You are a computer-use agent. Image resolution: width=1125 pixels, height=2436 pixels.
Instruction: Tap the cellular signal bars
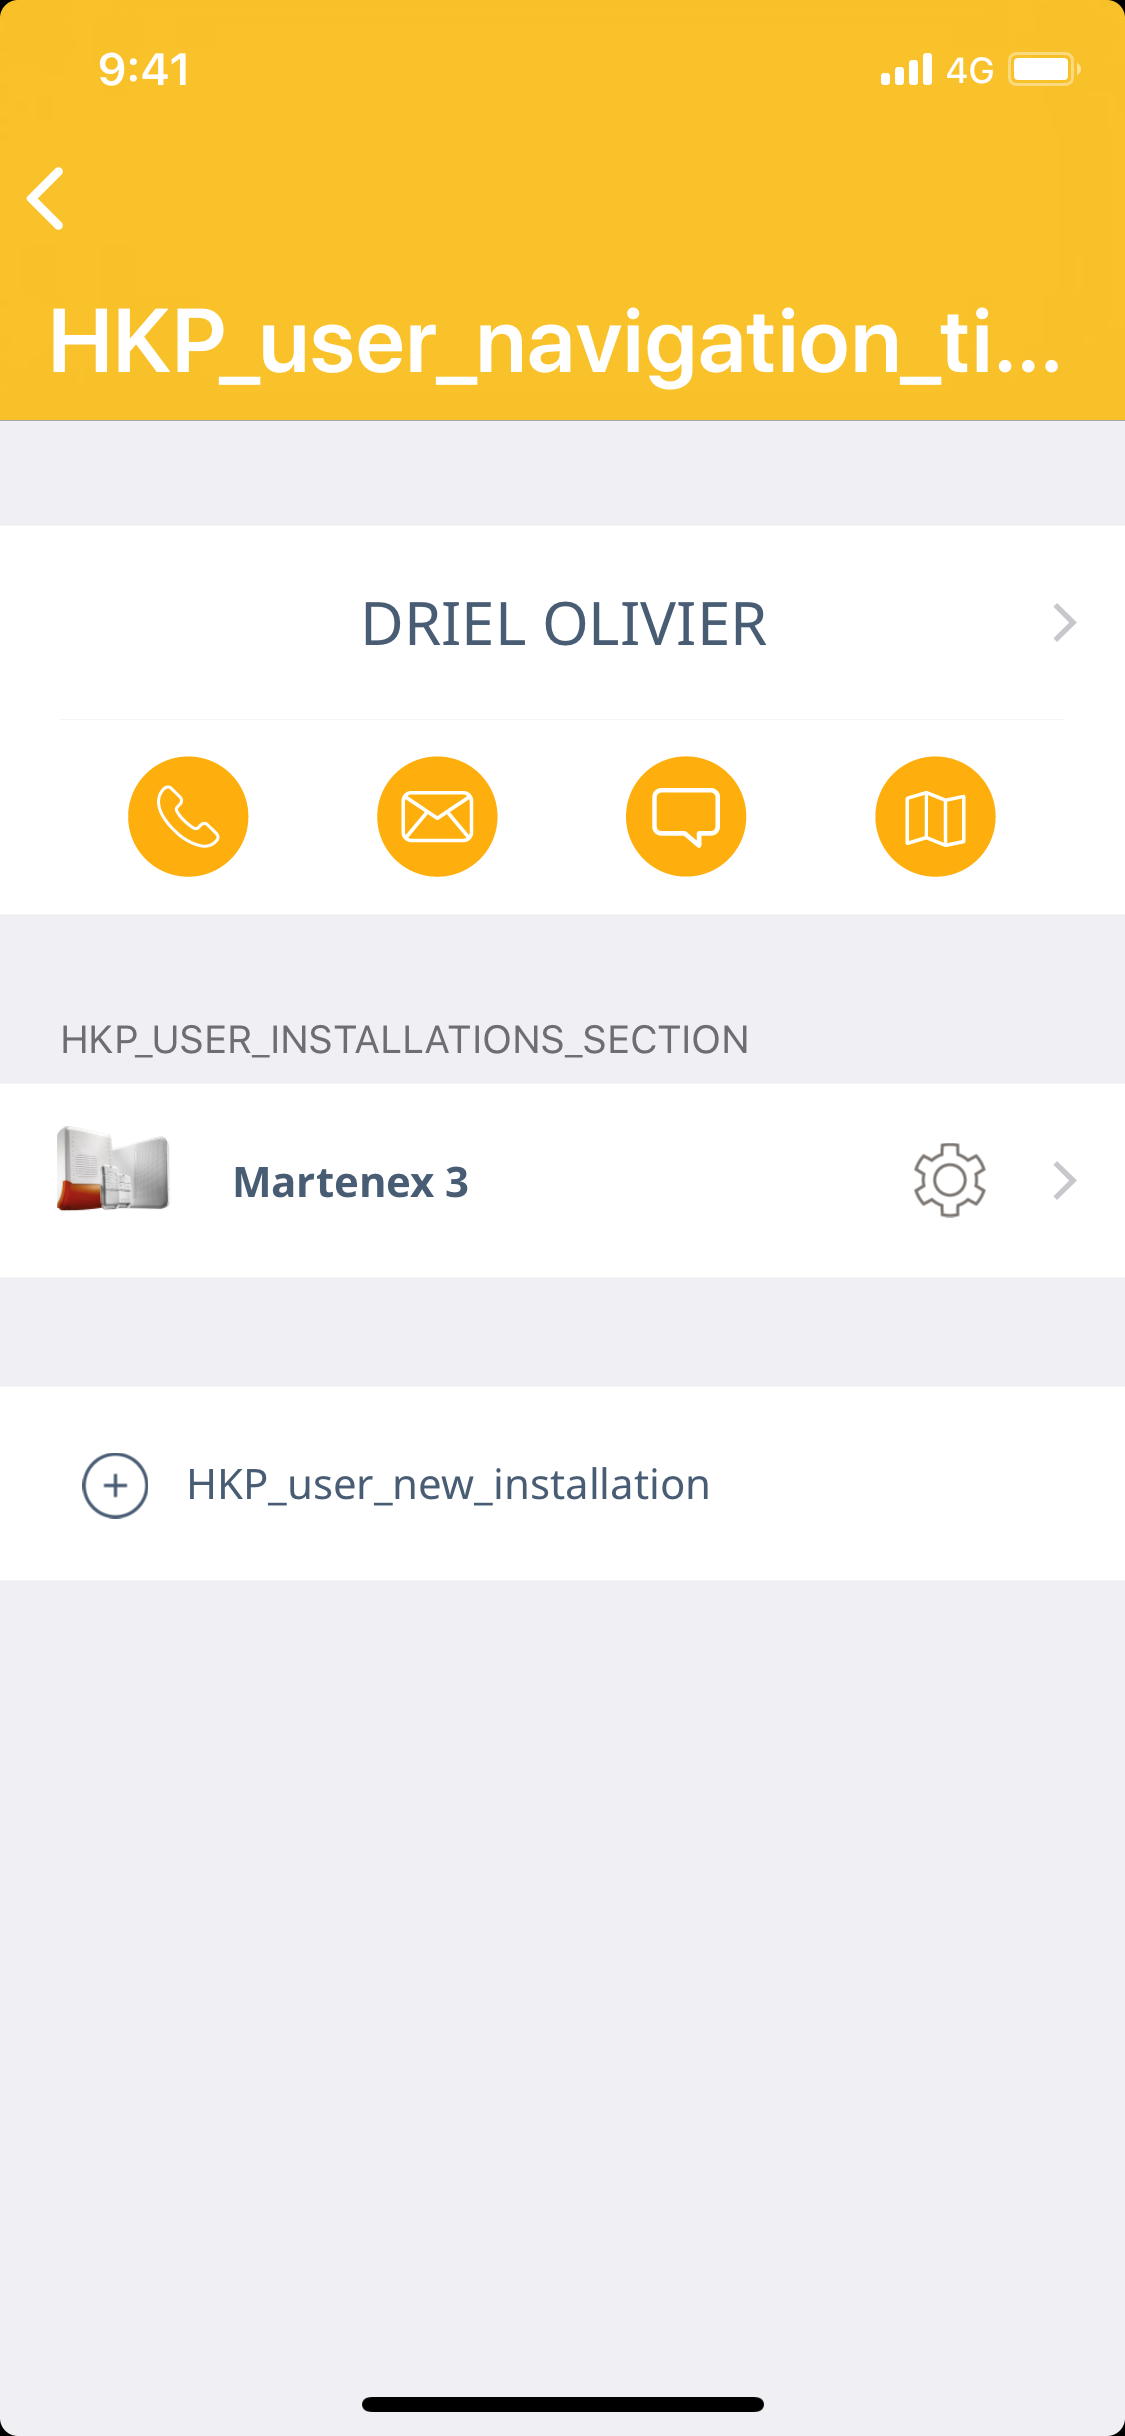[x=906, y=70]
